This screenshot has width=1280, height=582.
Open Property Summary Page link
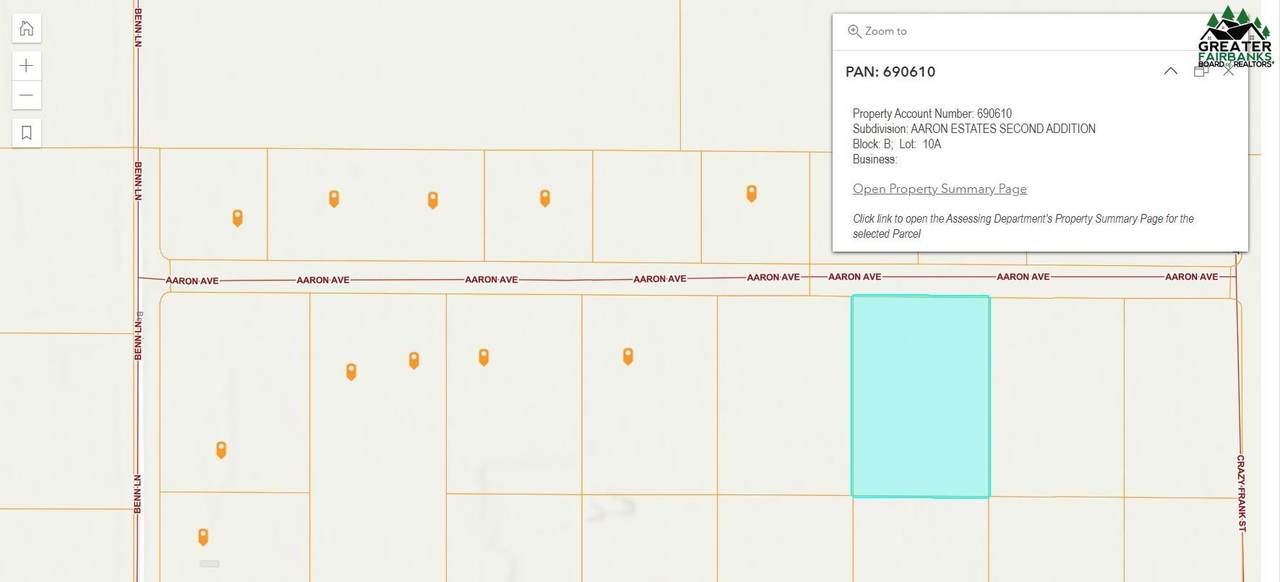click(x=939, y=189)
